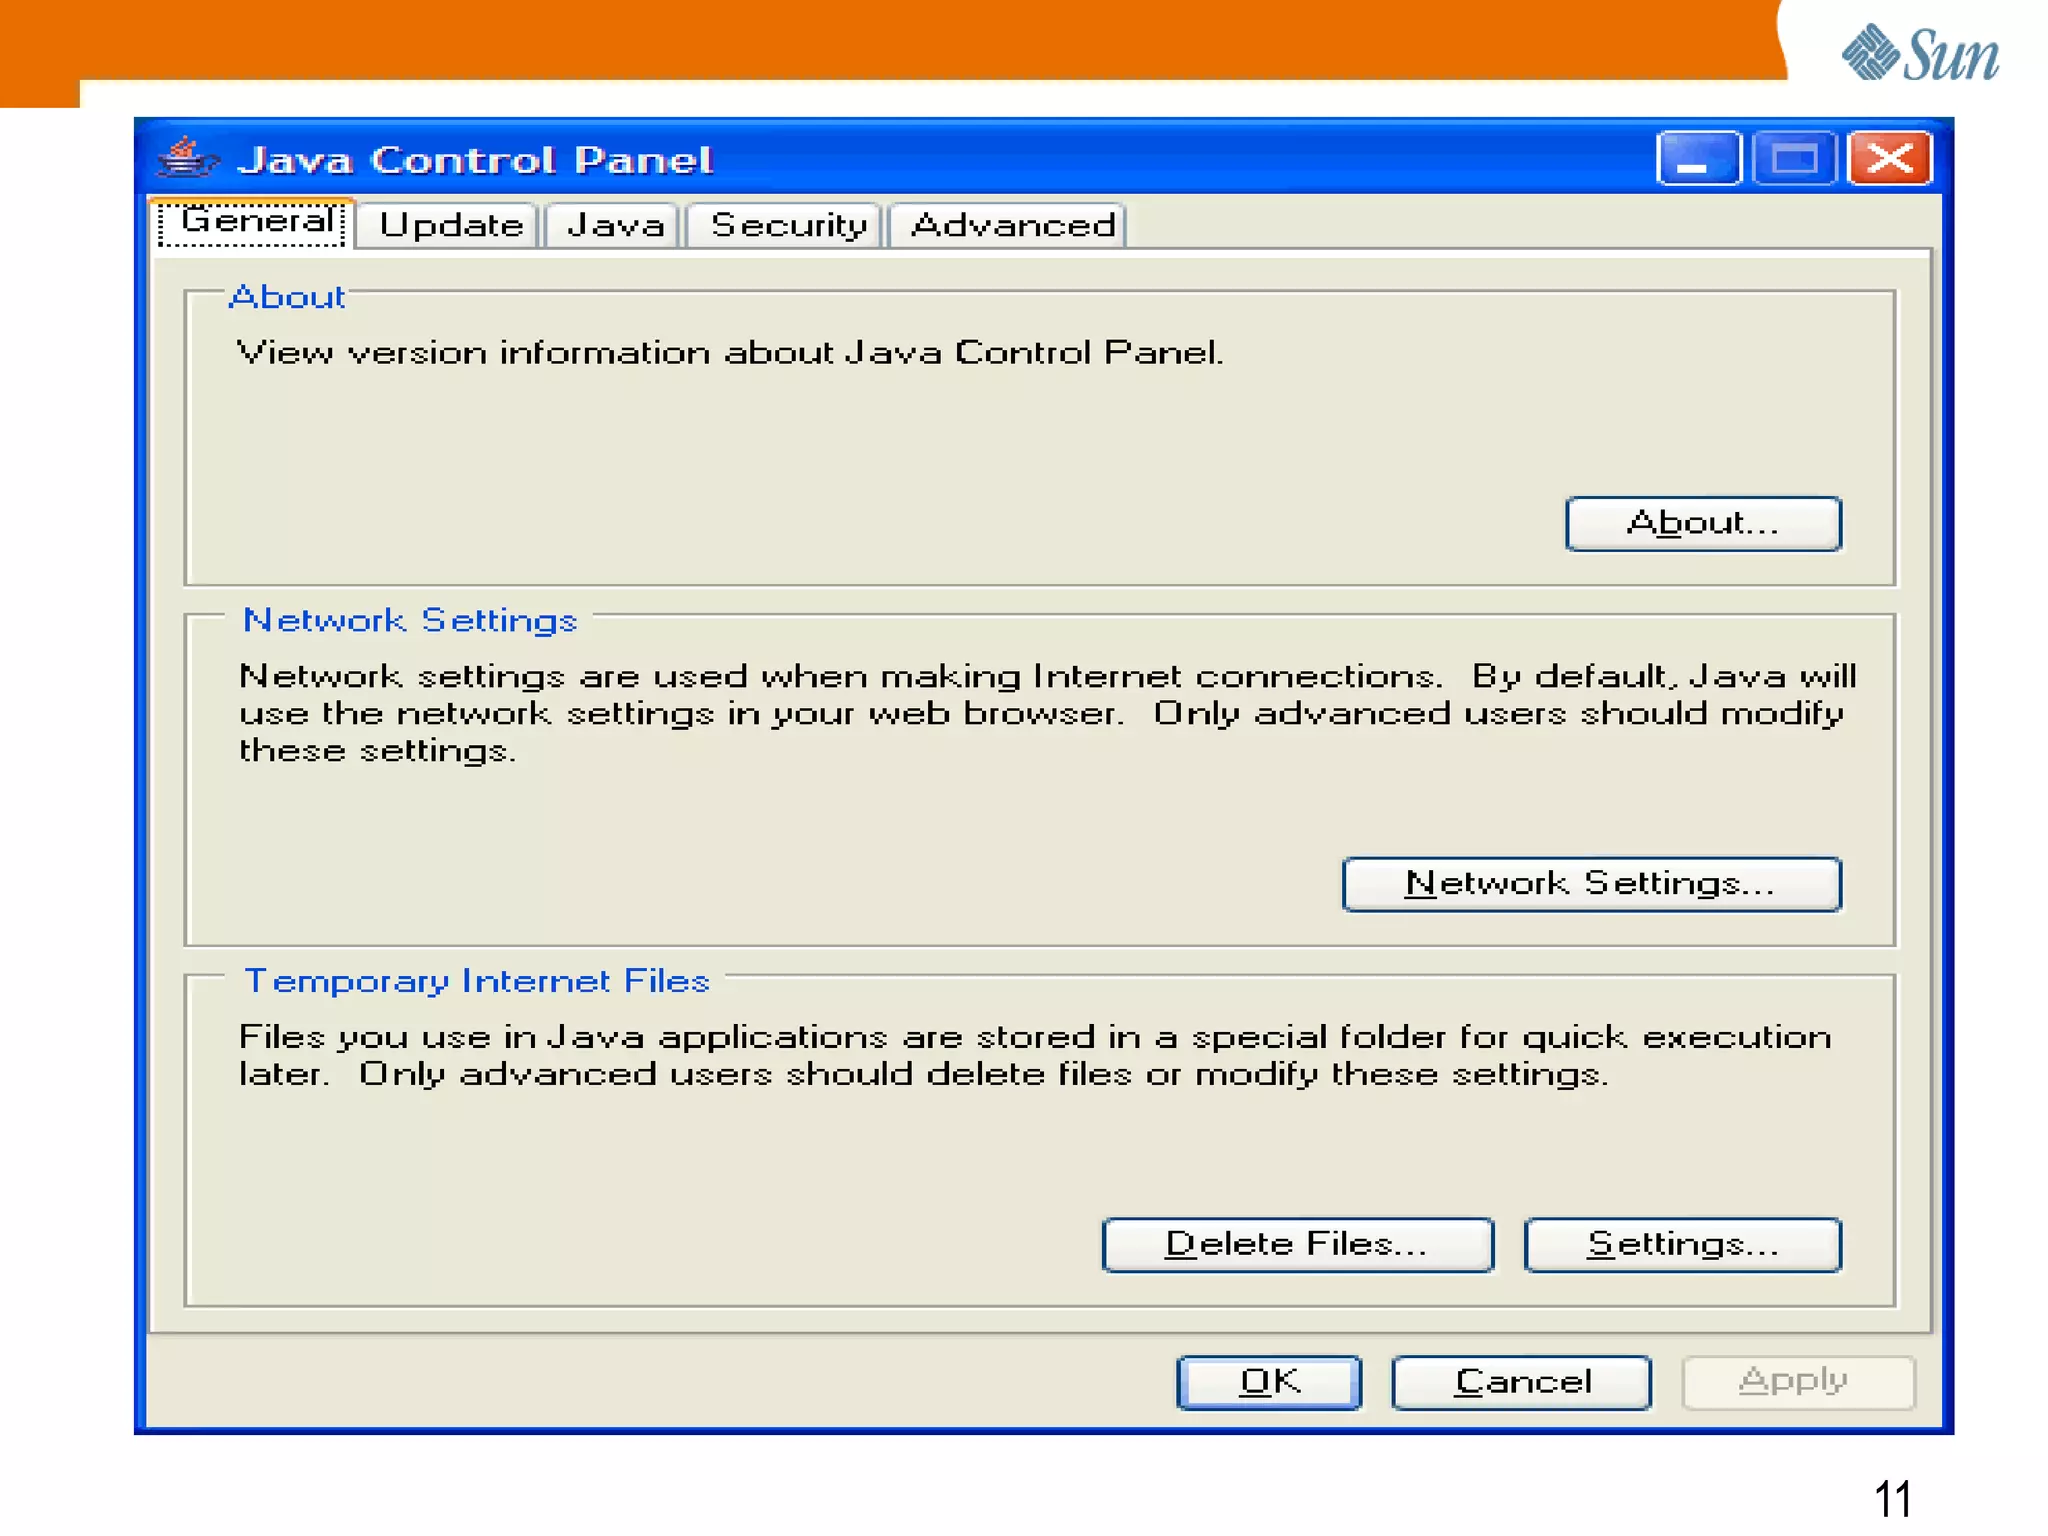
Task: Open temporary files Settings... button
Action: [1682, 1244]
